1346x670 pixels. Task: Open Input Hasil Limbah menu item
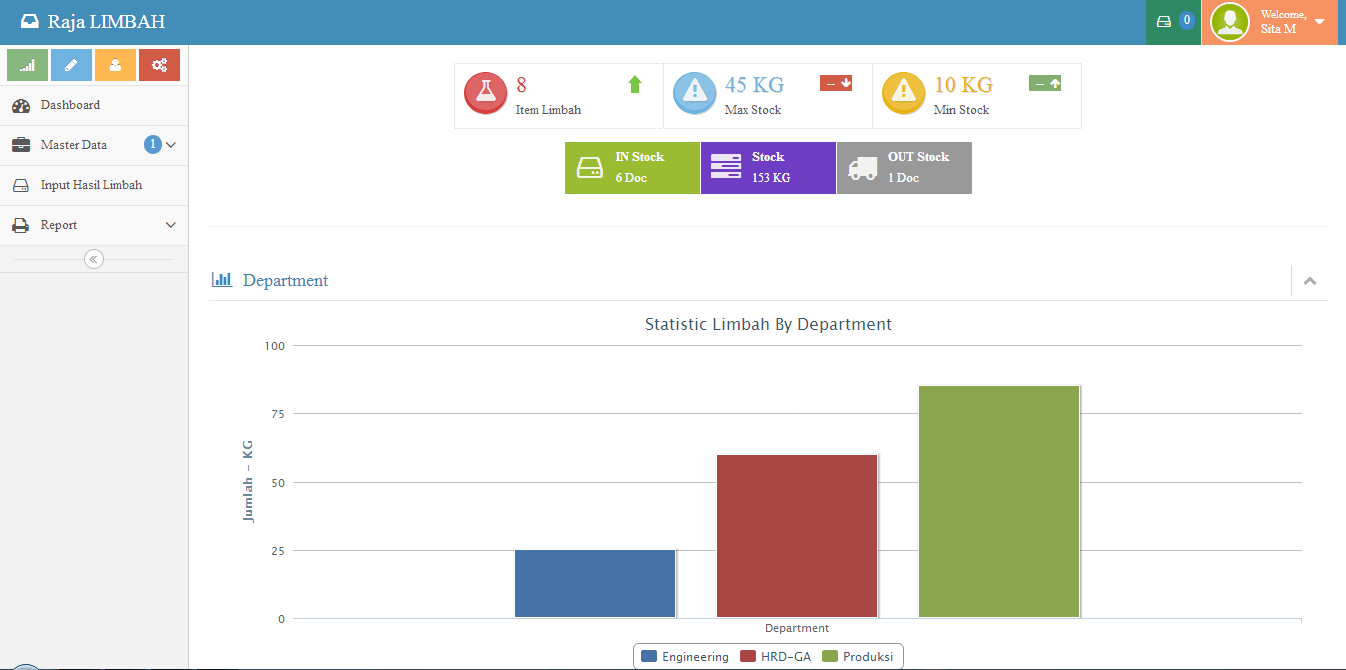point(91,185)
